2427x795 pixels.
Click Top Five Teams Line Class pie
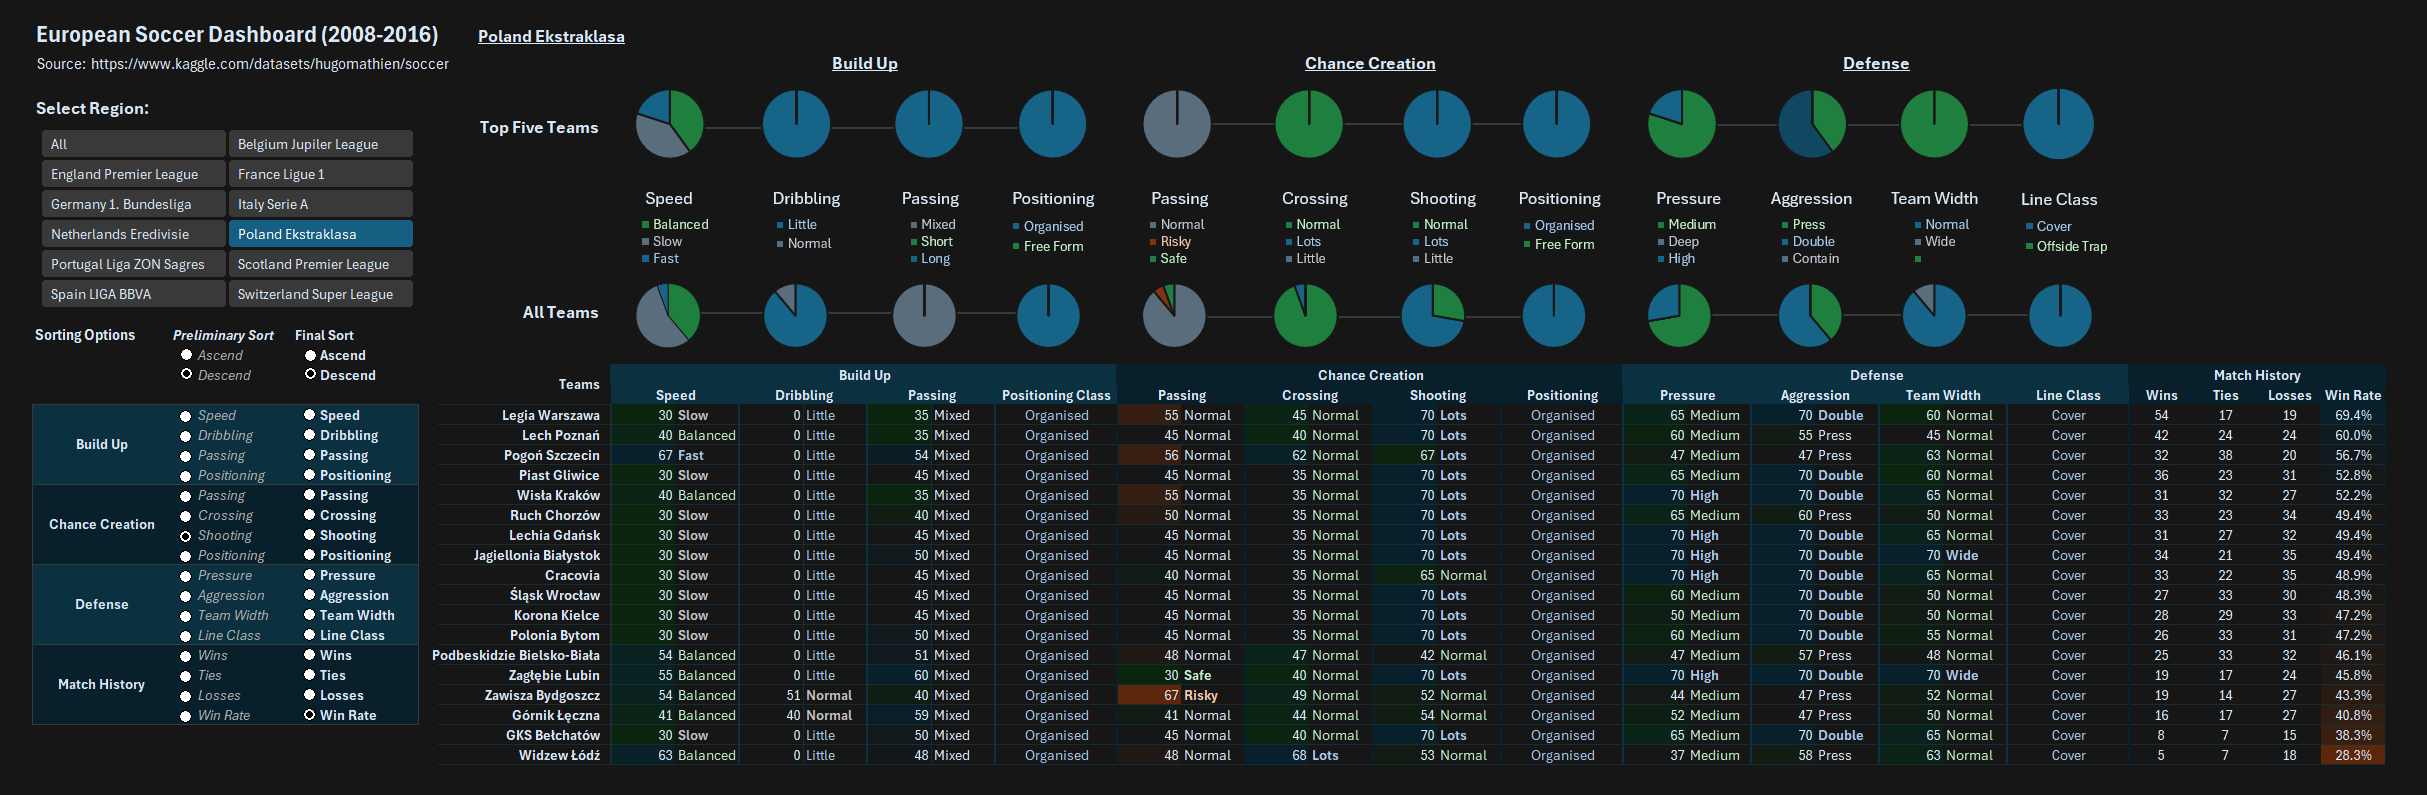coord(2058,124)
